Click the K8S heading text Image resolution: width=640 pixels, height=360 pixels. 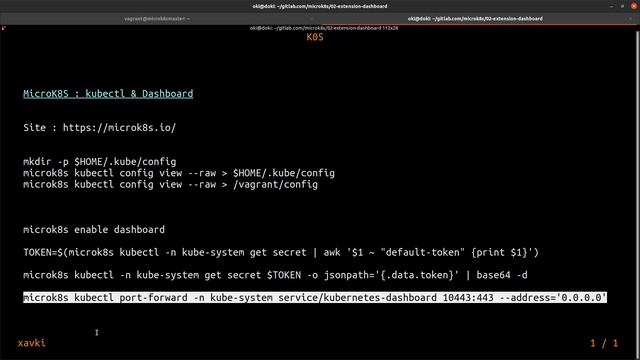[315, 37]
